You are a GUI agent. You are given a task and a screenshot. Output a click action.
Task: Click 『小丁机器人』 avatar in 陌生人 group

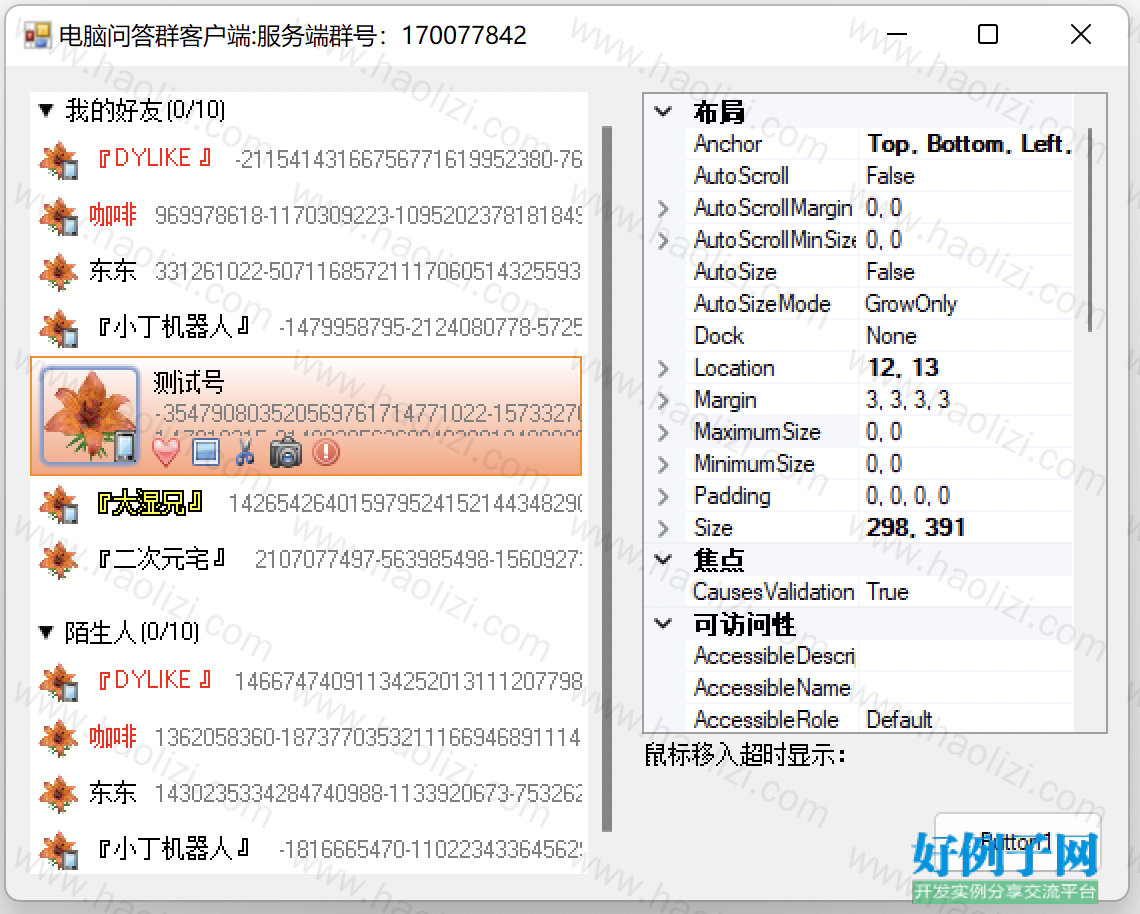pos(59,849)
